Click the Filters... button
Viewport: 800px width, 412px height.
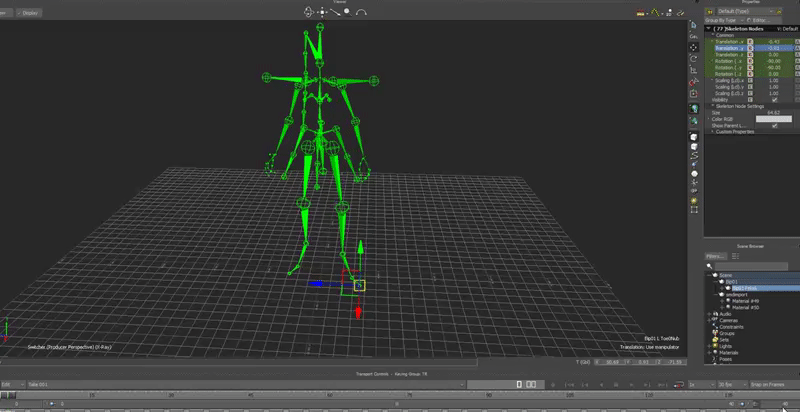[x=715, y=256]
